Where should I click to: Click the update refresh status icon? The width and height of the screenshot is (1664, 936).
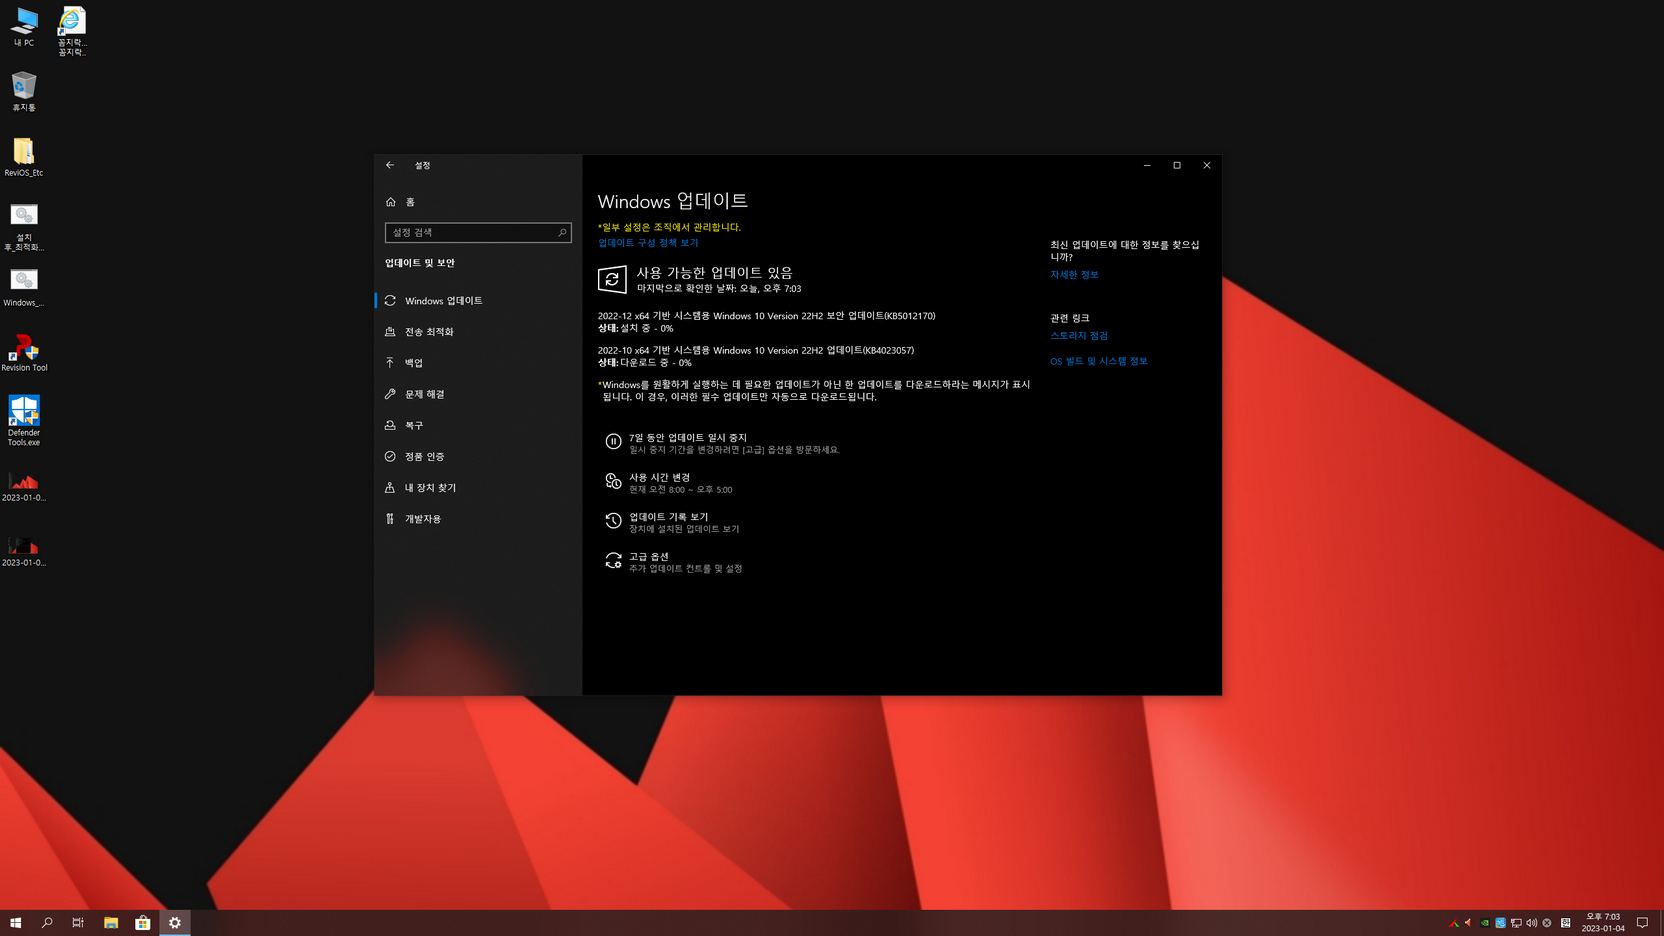612,279
